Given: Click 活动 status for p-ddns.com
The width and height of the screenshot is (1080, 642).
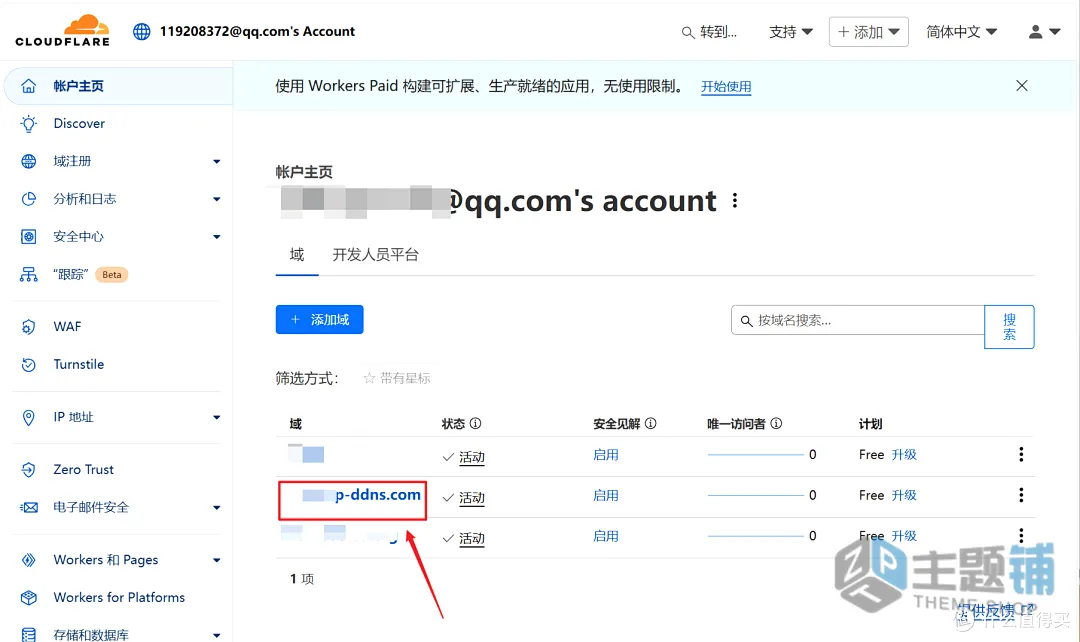Looking at the screenshot, I should click(x=472, y=498).
